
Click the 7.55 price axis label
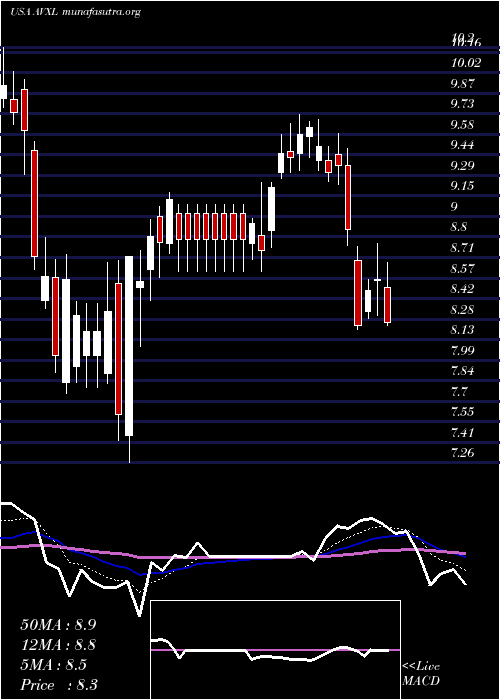click(462, 412)
